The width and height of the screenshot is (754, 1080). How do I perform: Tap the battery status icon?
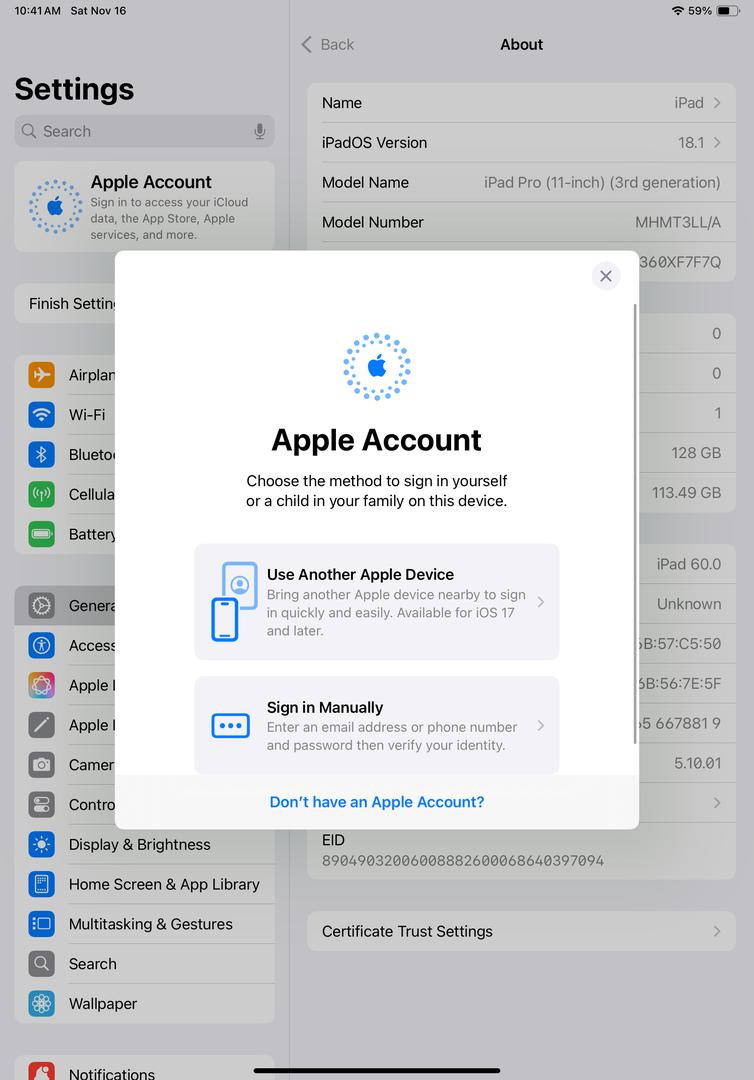point(728,11)
